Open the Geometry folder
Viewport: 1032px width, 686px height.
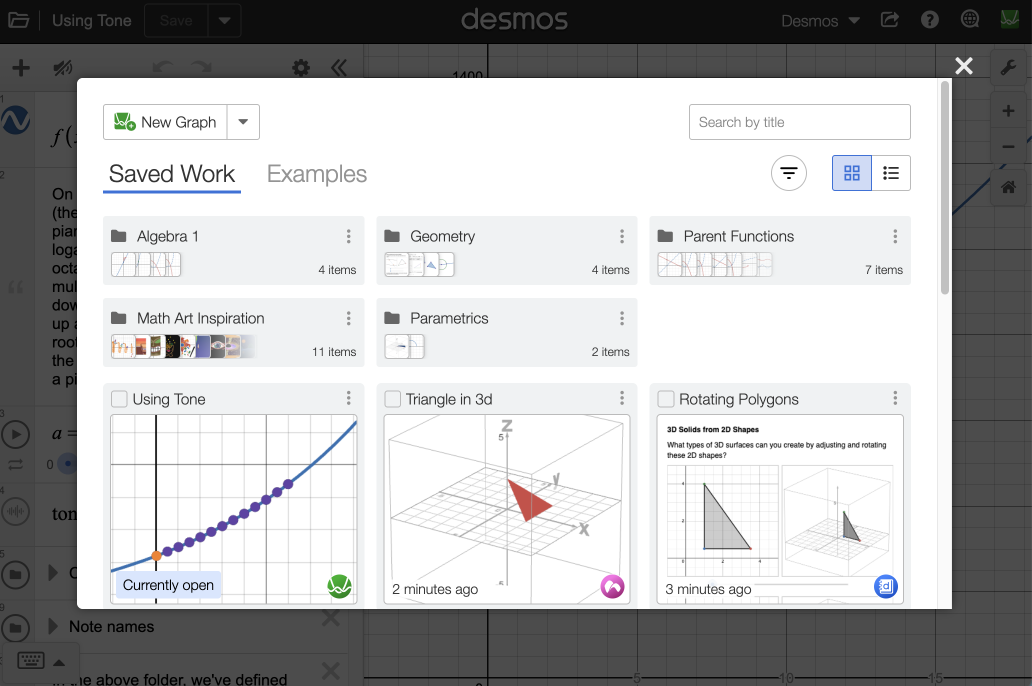507,250
